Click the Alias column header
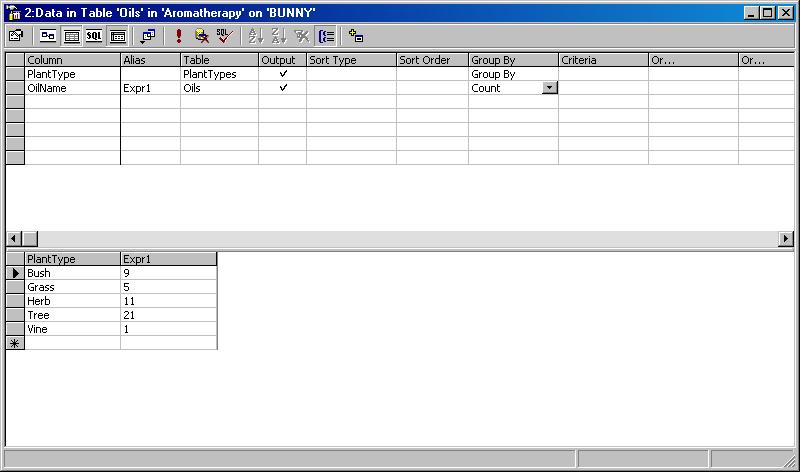 click(x=151, y=60)
